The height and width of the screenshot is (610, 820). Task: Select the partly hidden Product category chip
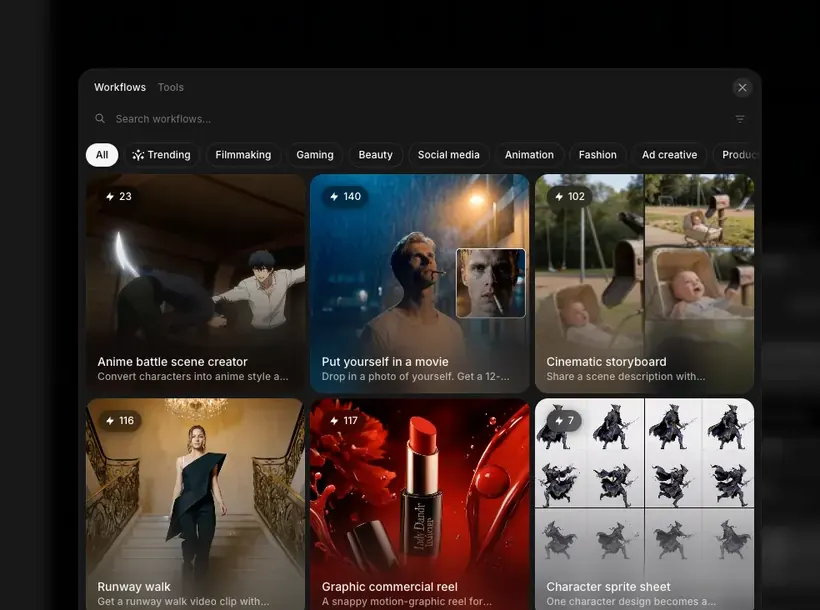tap(737, 155)
